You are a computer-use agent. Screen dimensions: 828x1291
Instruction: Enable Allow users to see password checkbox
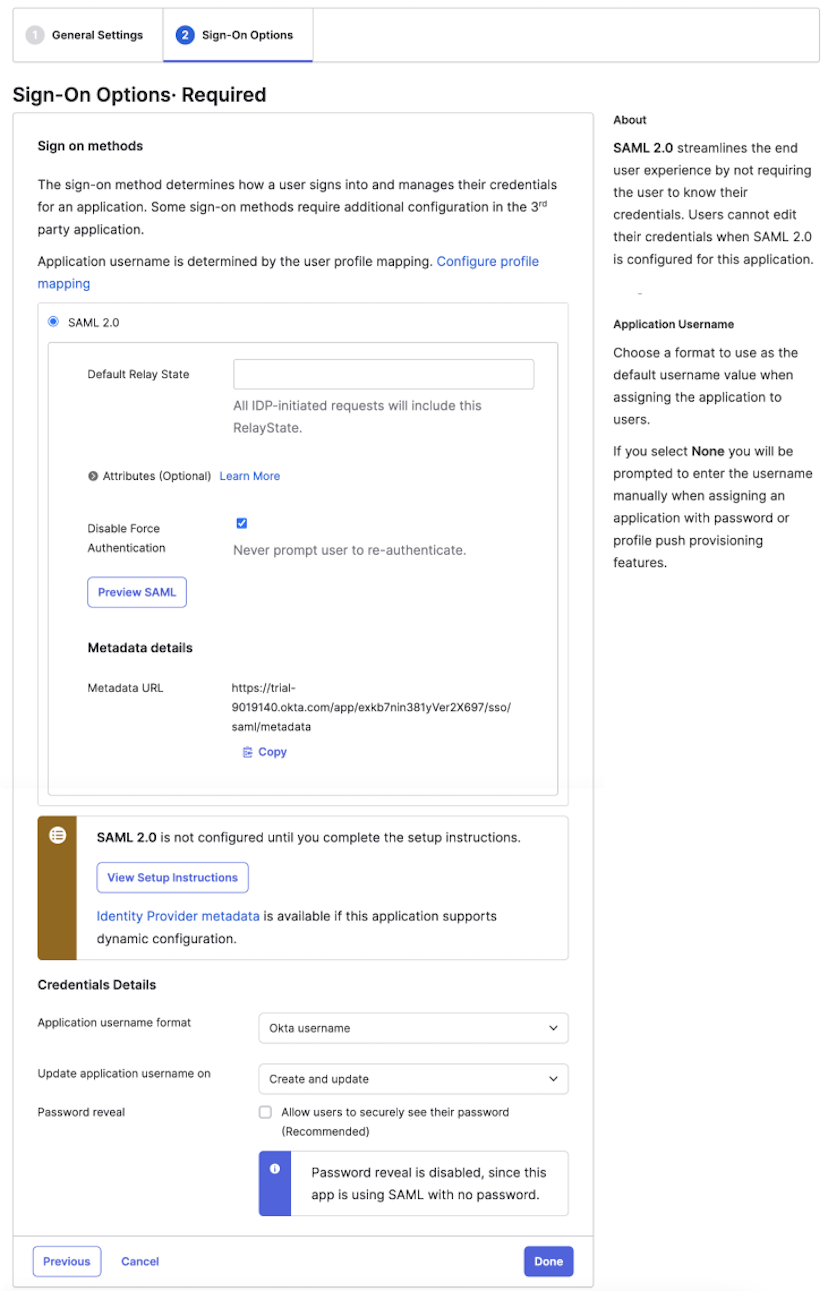(x=265, y=1112)
